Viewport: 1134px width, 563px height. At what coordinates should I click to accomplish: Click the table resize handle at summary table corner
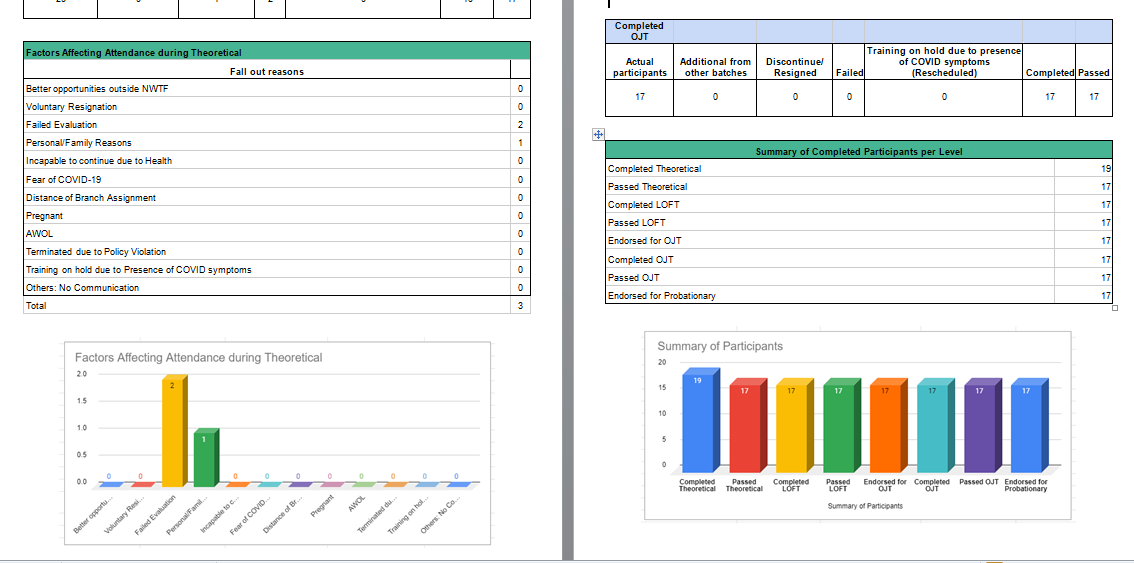click(1114, 308)
